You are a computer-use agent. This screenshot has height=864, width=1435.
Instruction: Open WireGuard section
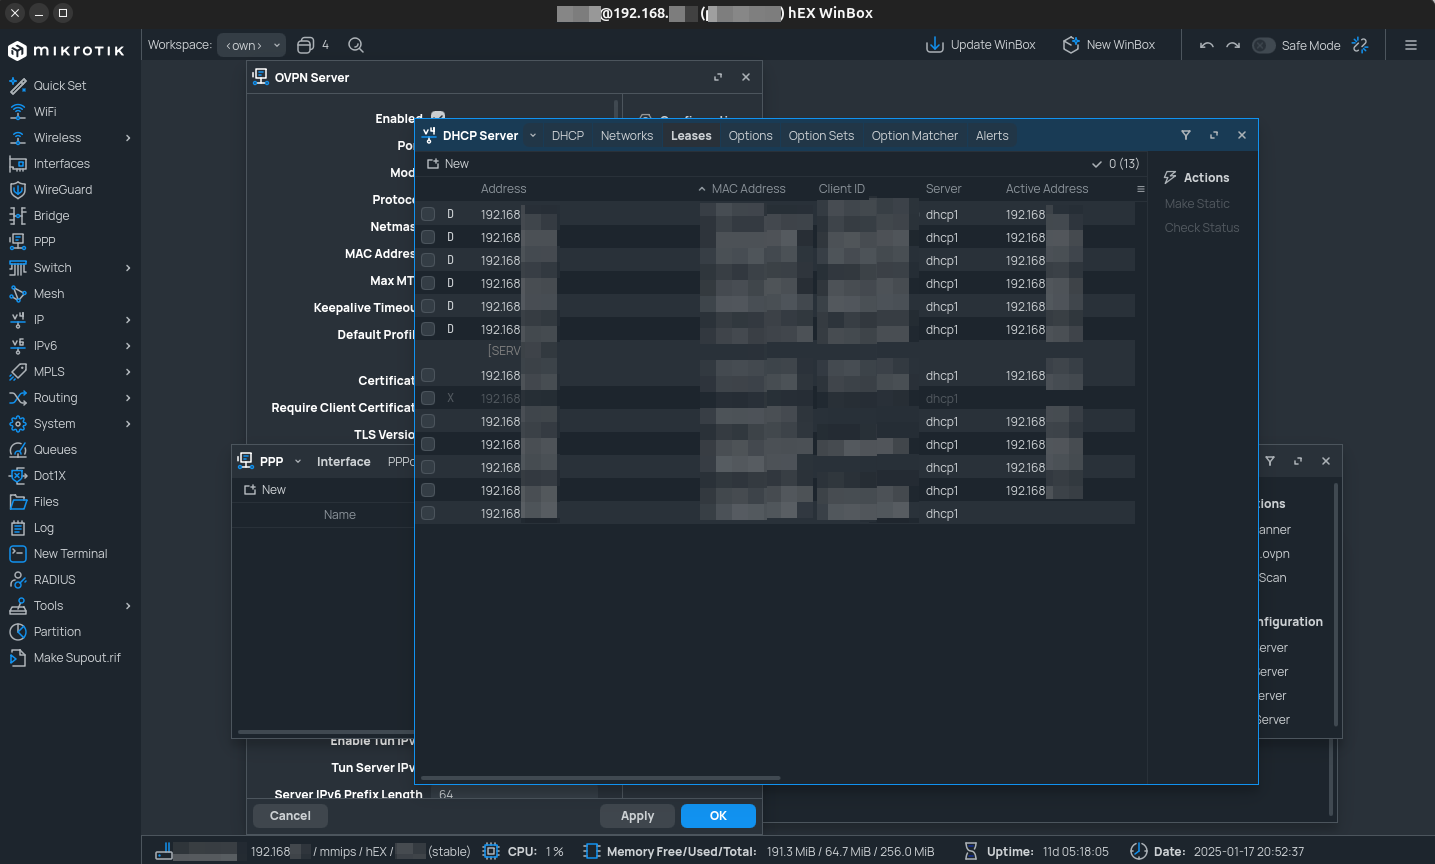pos(62,190)
